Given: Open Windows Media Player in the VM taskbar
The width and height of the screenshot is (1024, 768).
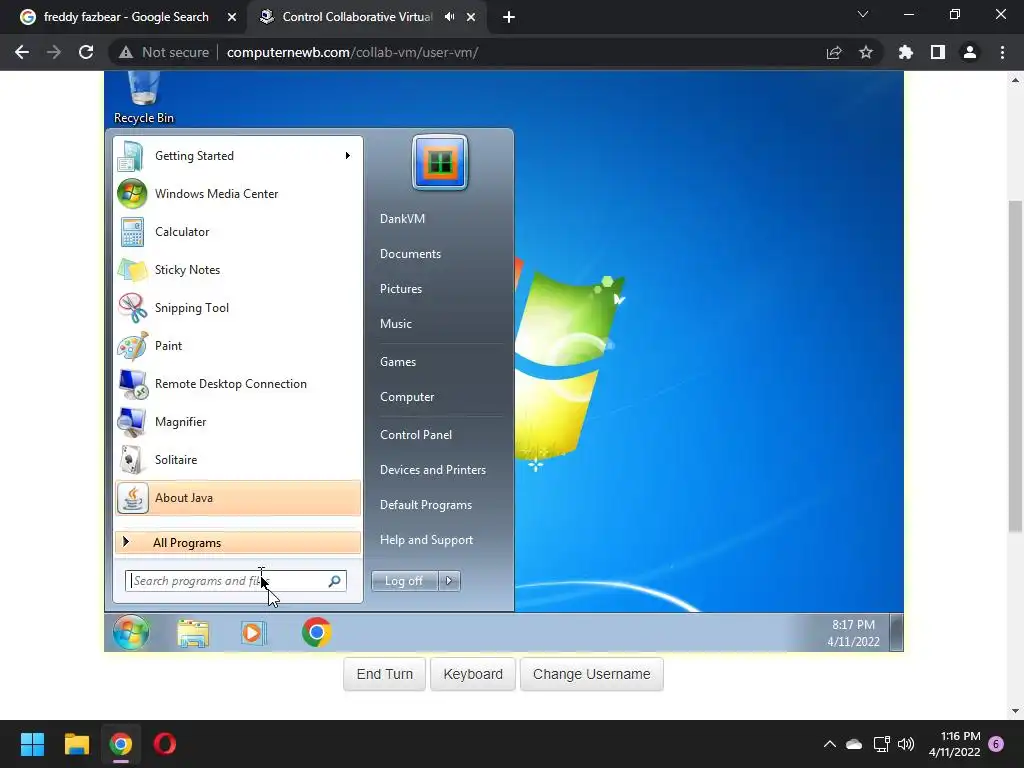Looking at the screenshot, I should click(x=253, y=633).
